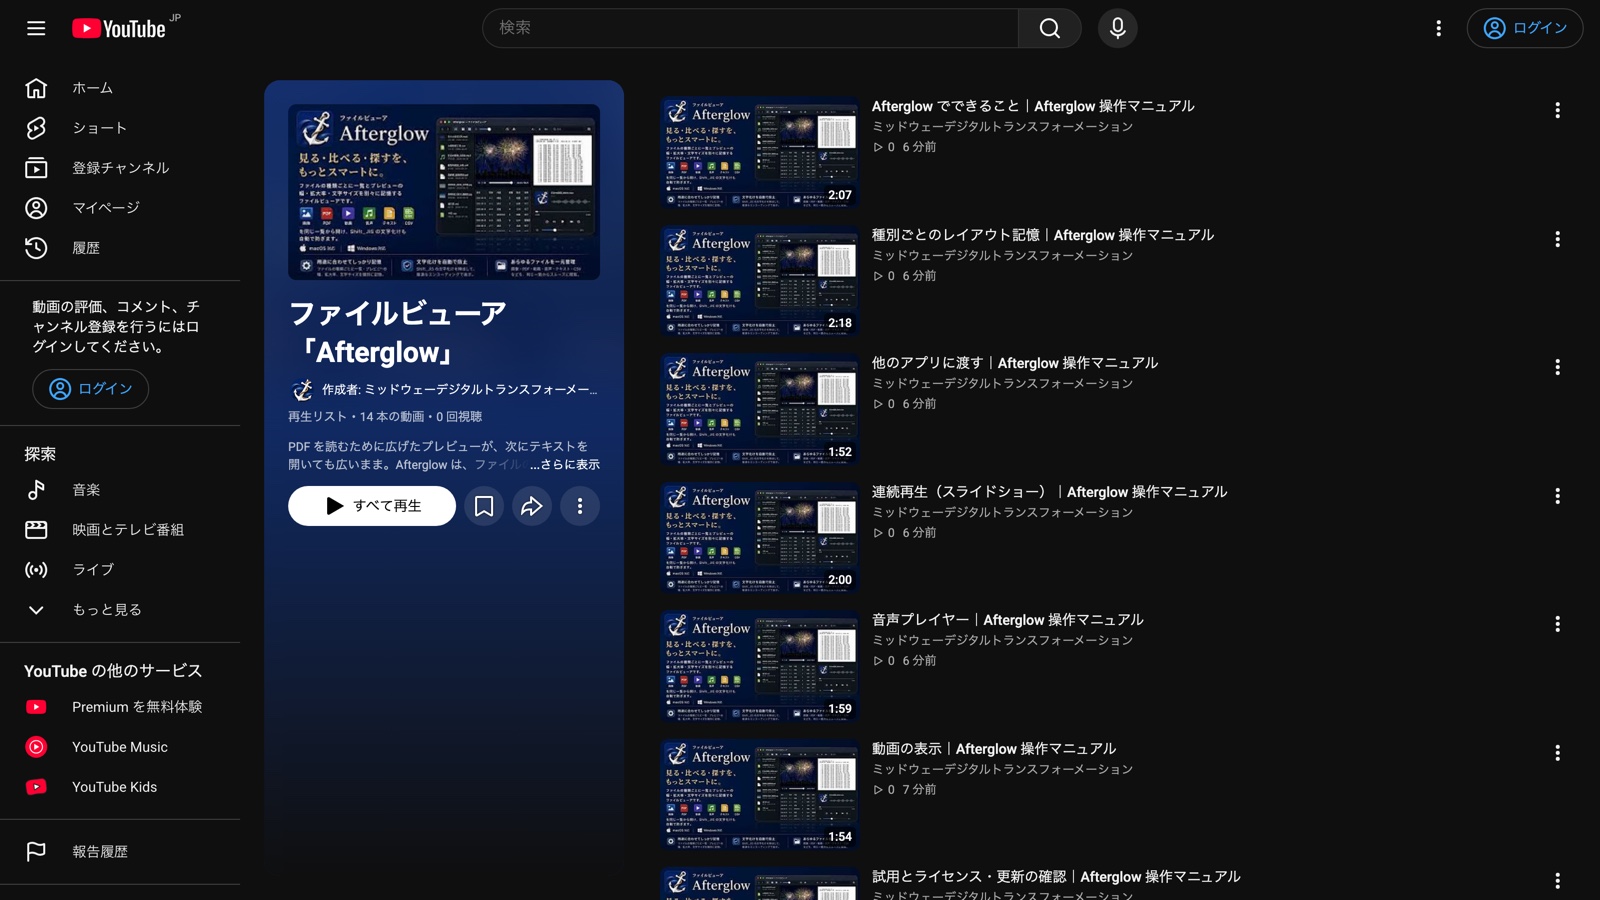Open the hamburger guide menu

(x=36, y=28)
